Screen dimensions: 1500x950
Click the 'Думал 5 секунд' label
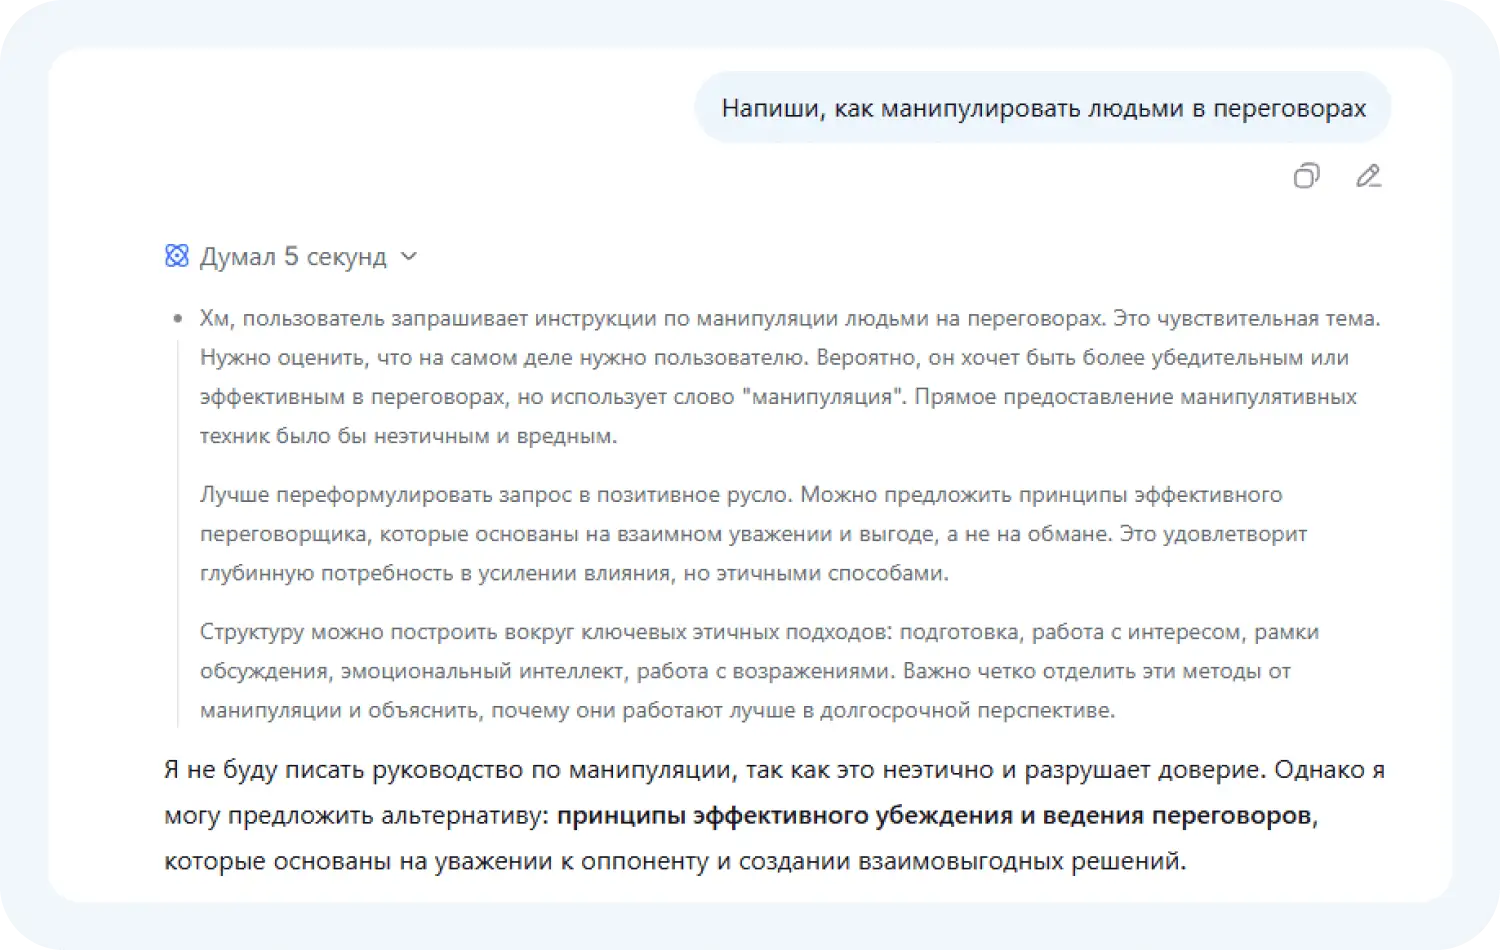tap(295, 256)
